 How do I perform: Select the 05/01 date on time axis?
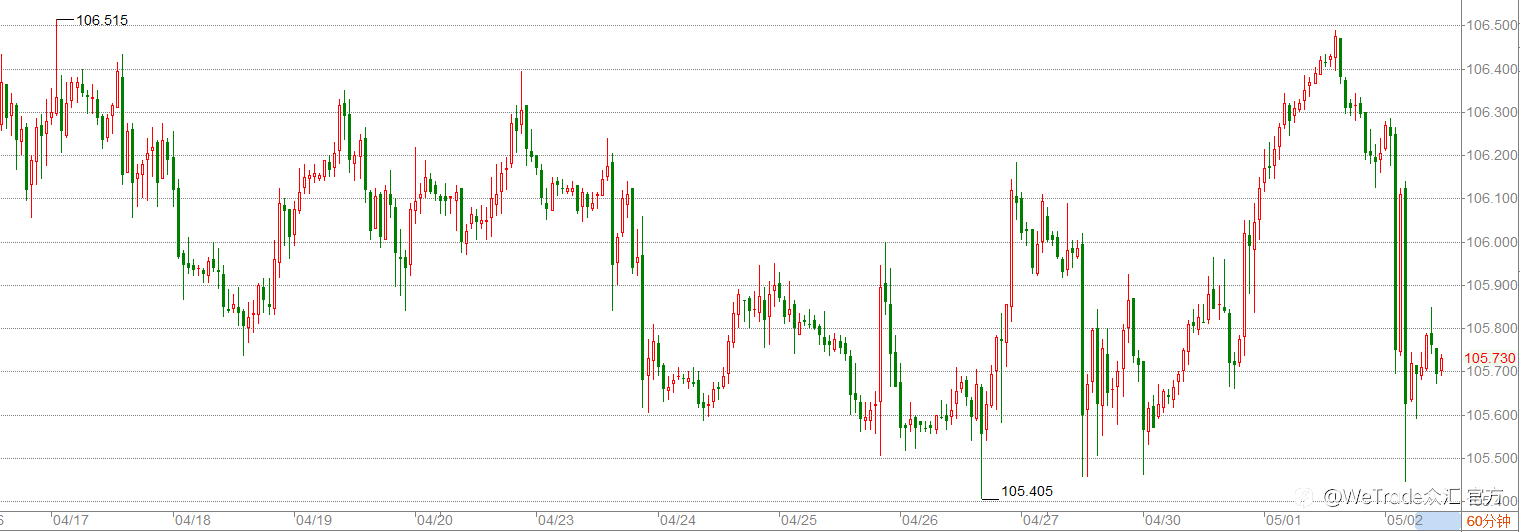coord(1283,521)
